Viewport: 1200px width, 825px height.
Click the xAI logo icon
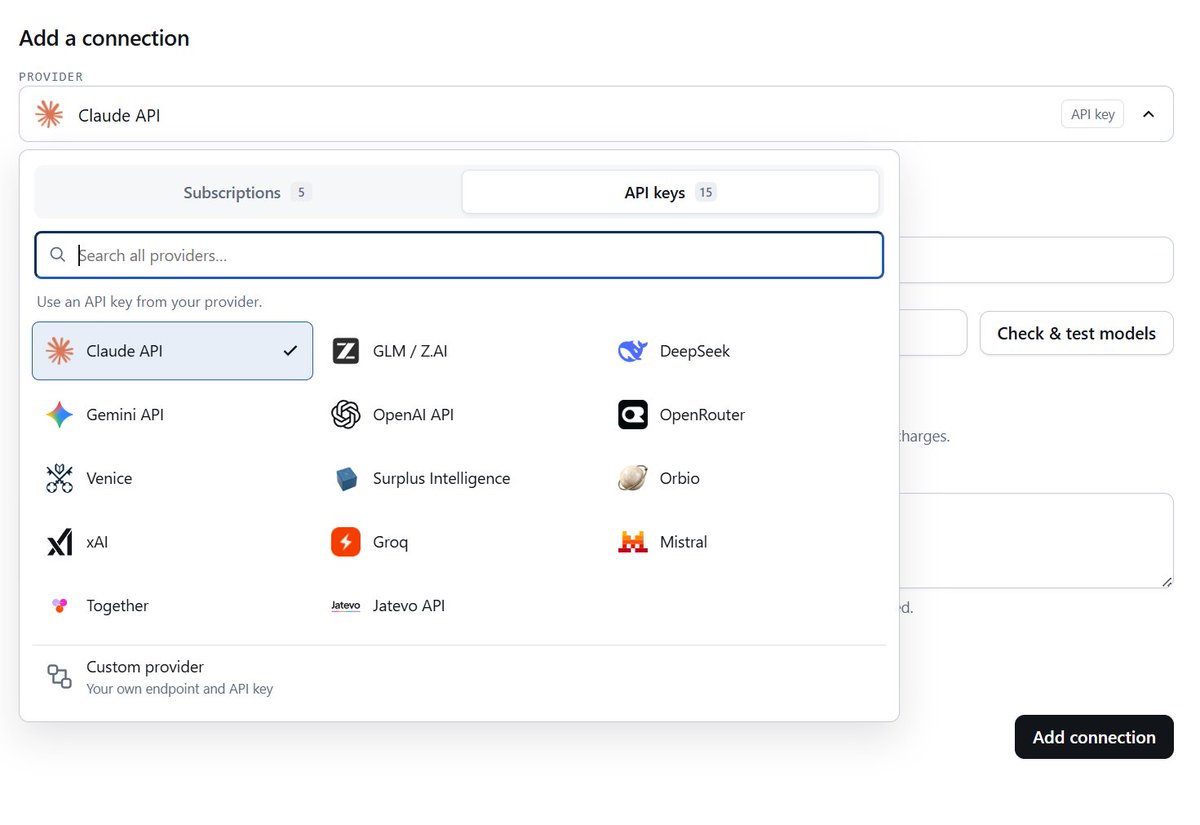click(x=60, y=542)
